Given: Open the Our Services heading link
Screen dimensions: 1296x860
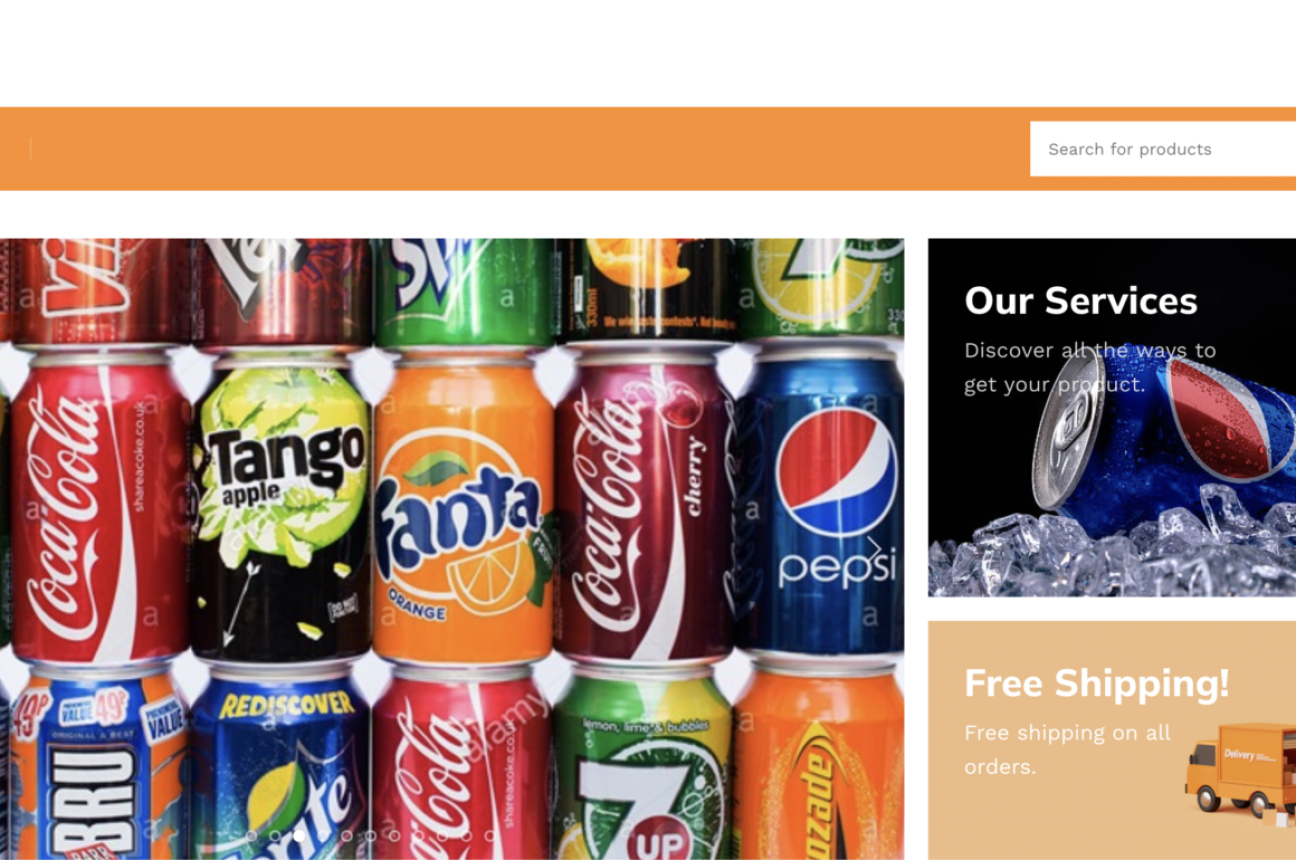Looking at the screenshot, I should [1080, 301].
